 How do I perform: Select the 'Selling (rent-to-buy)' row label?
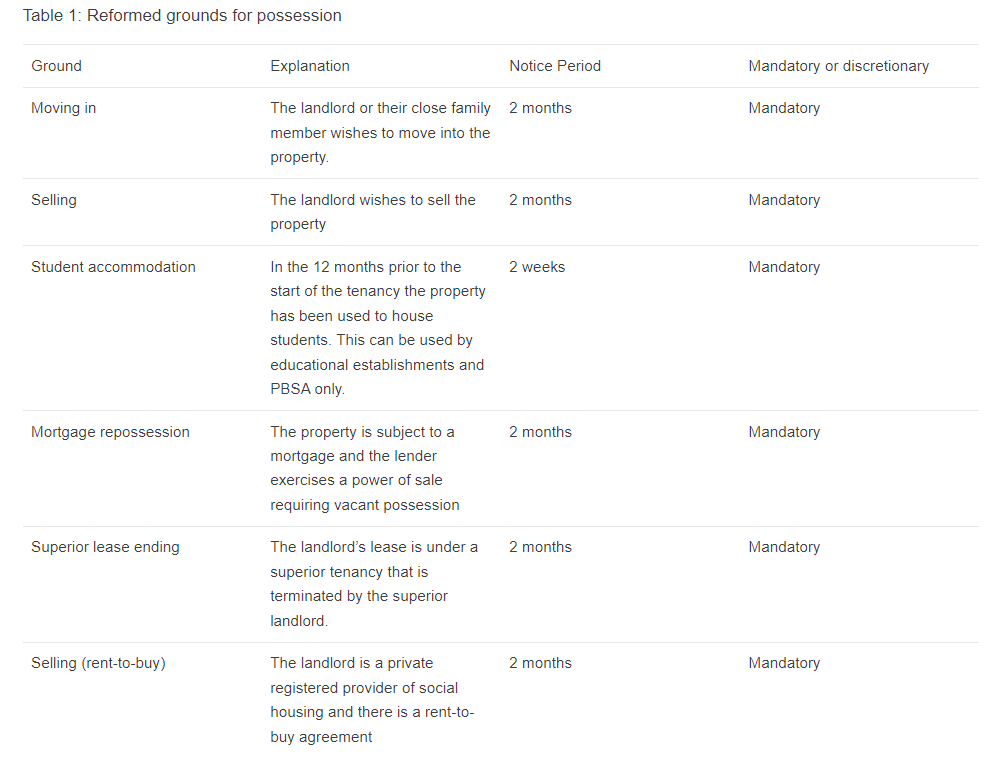pos(98,663)
